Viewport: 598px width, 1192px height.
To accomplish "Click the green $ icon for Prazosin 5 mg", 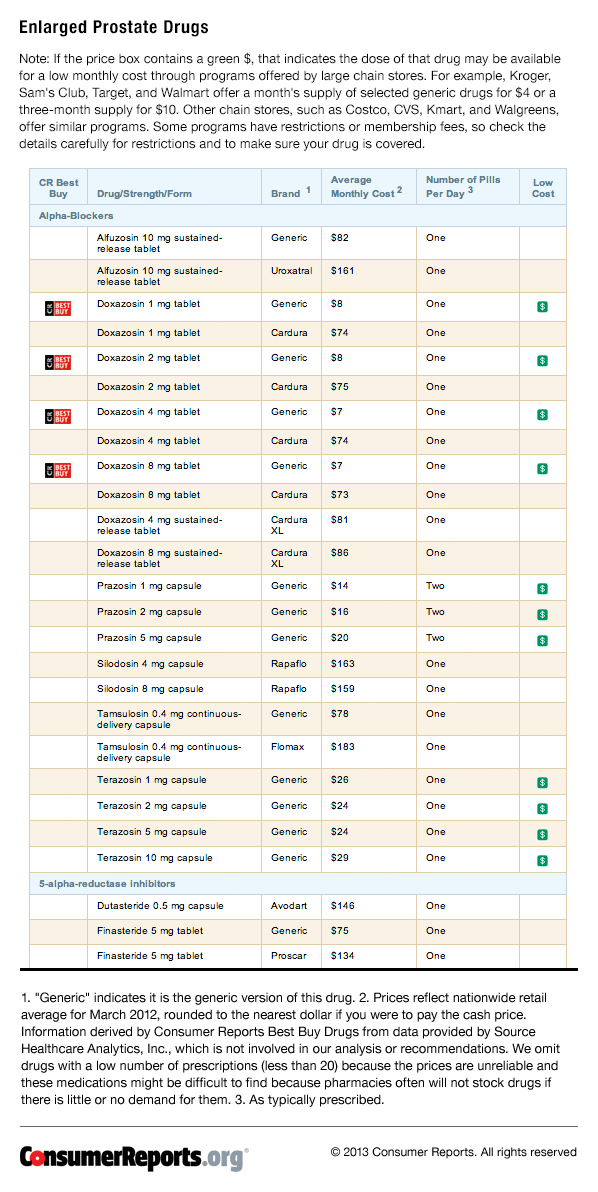I will coord(543,640).
